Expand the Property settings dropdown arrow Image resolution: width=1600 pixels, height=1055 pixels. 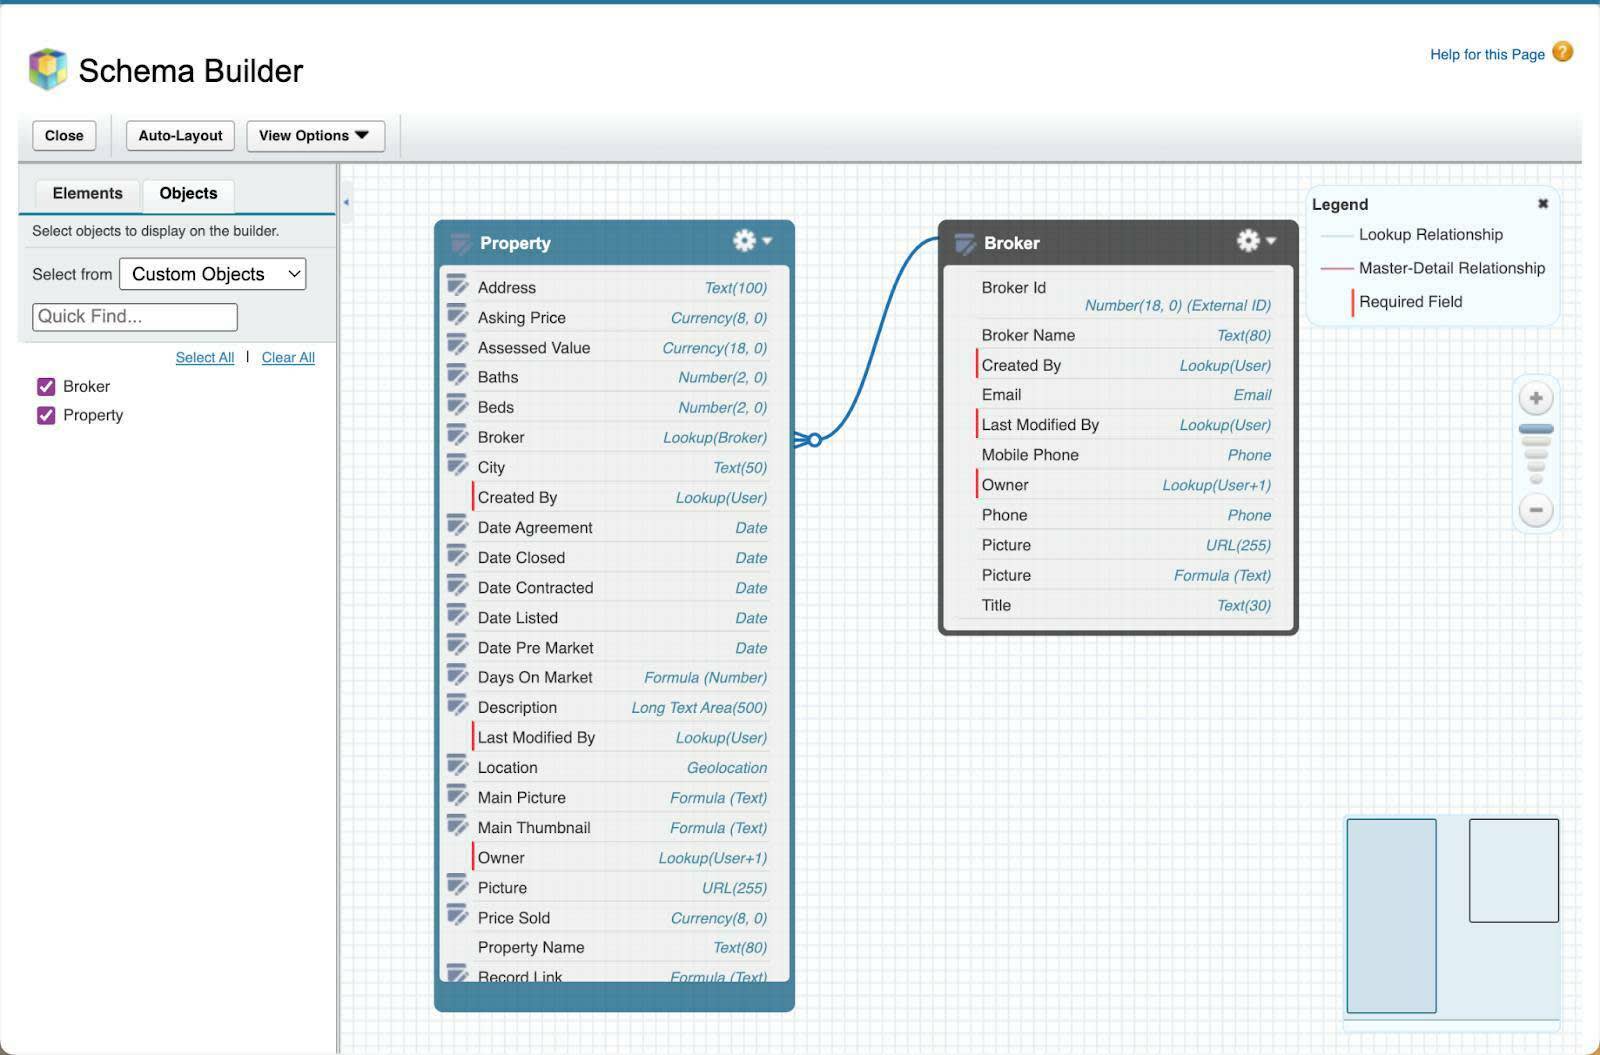767,241
